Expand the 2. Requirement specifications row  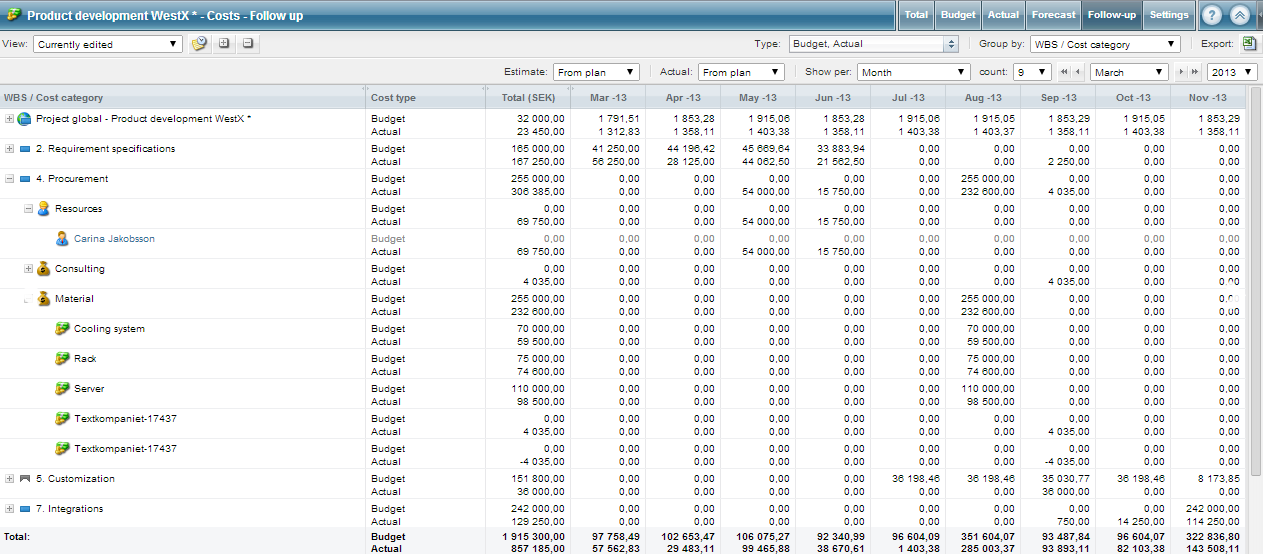10,149
